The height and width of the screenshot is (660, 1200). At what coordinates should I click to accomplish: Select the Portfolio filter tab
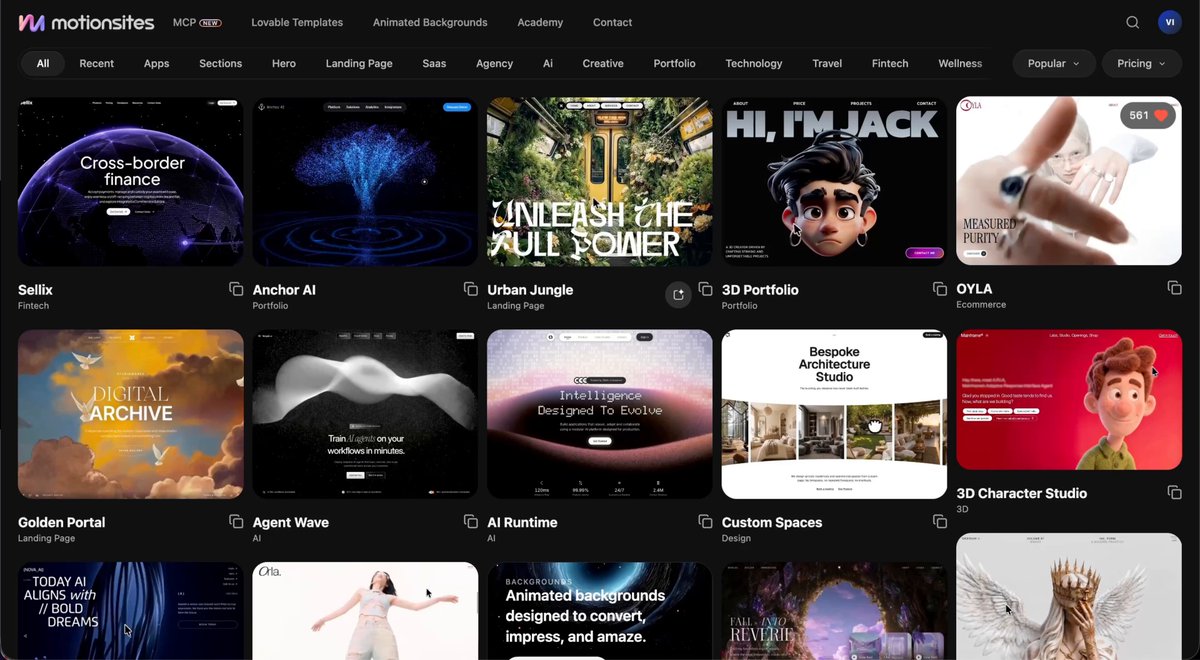(675, 63)
